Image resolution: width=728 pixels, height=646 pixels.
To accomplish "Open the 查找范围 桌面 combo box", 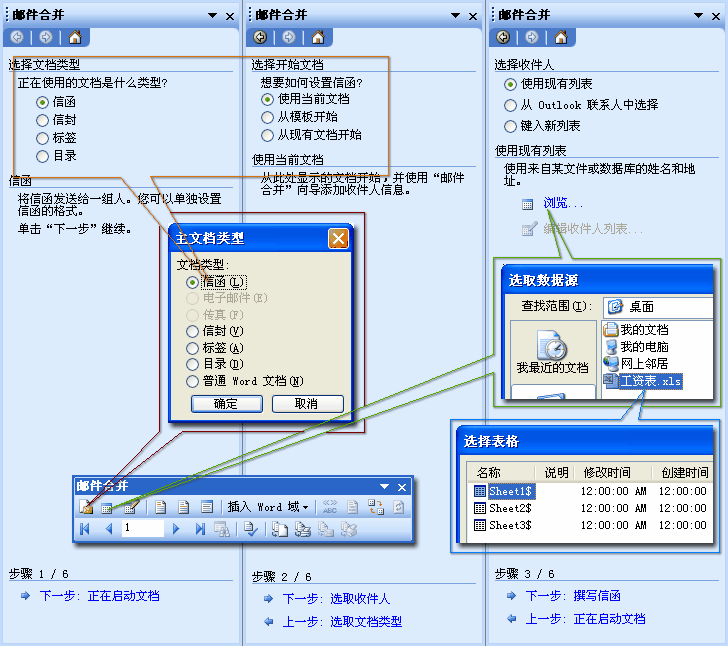I will coord(660,307).
